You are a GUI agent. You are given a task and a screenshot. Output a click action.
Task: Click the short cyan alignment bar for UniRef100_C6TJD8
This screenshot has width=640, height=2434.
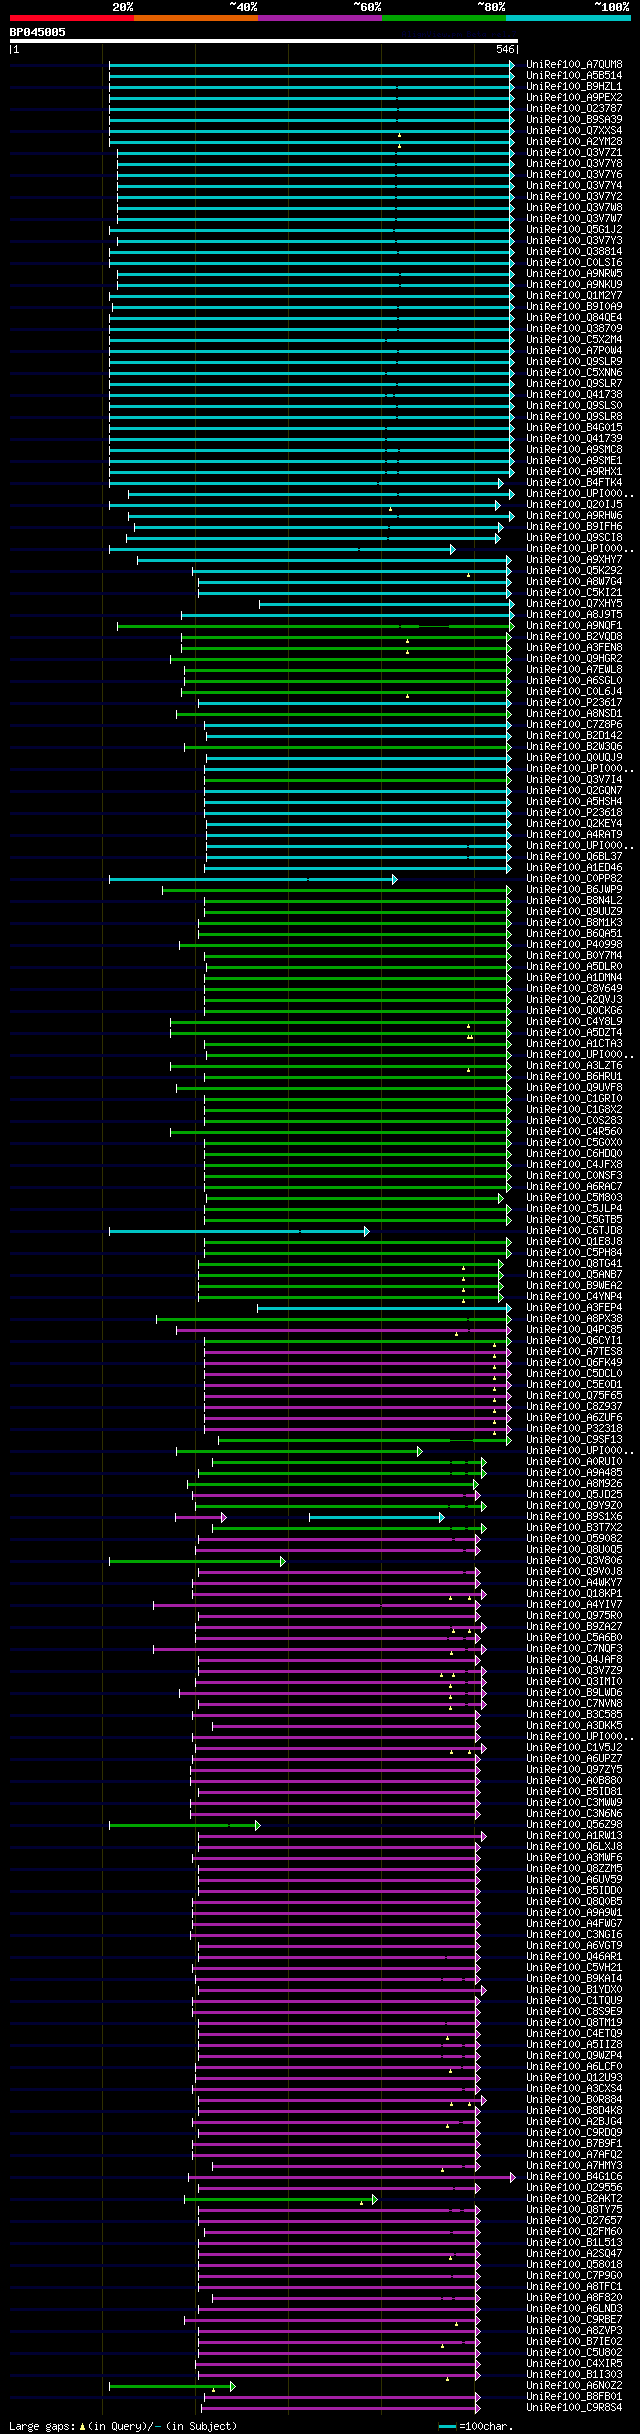click(239, 1231)
